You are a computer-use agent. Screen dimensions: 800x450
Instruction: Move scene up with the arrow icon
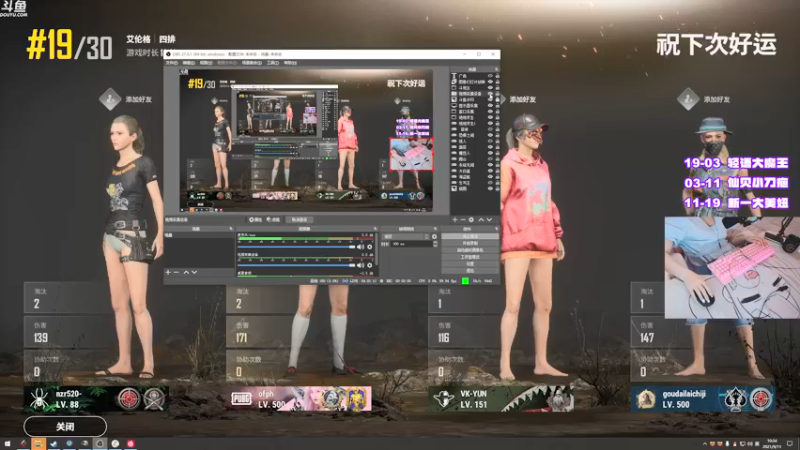[x=186, y=272]
